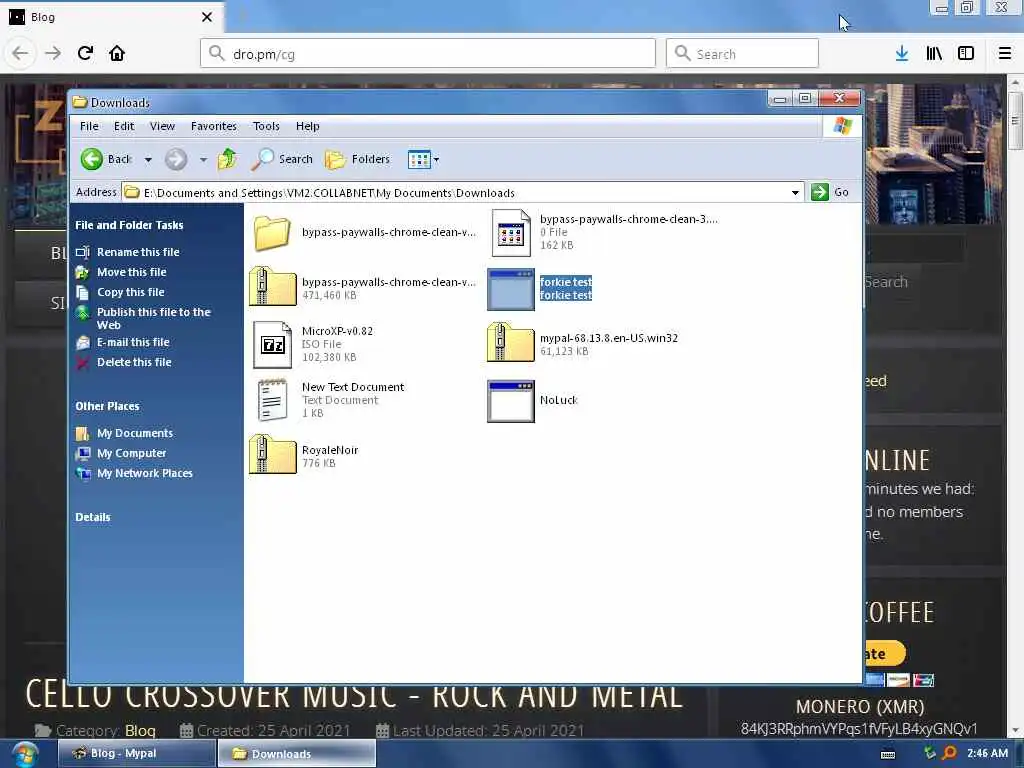Open the browser Downloads arrow icon

(902, 54)
